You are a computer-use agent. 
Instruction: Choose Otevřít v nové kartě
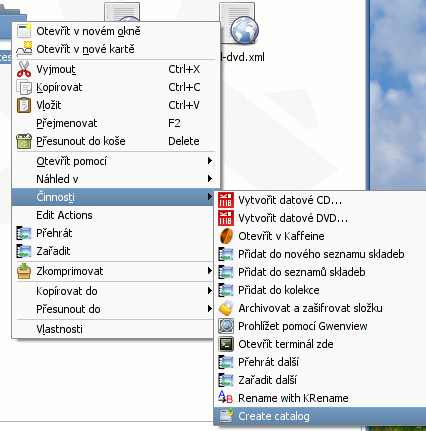tap(116, 49)
